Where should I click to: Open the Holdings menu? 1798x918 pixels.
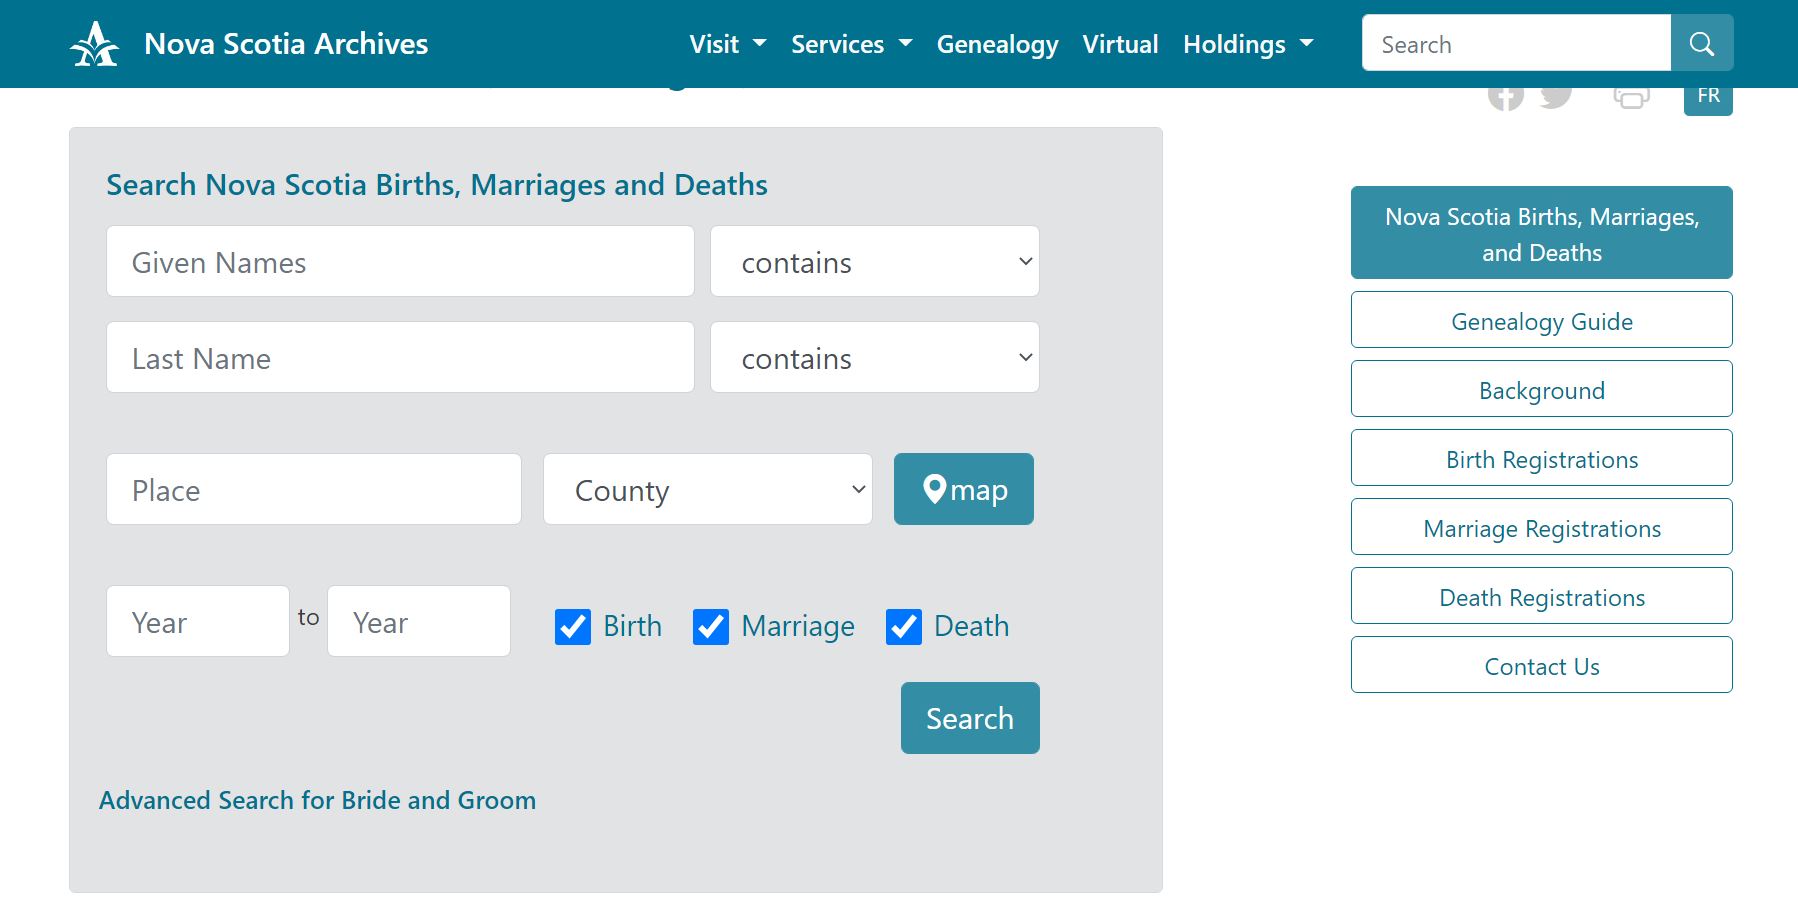[x=1247, y=44]
